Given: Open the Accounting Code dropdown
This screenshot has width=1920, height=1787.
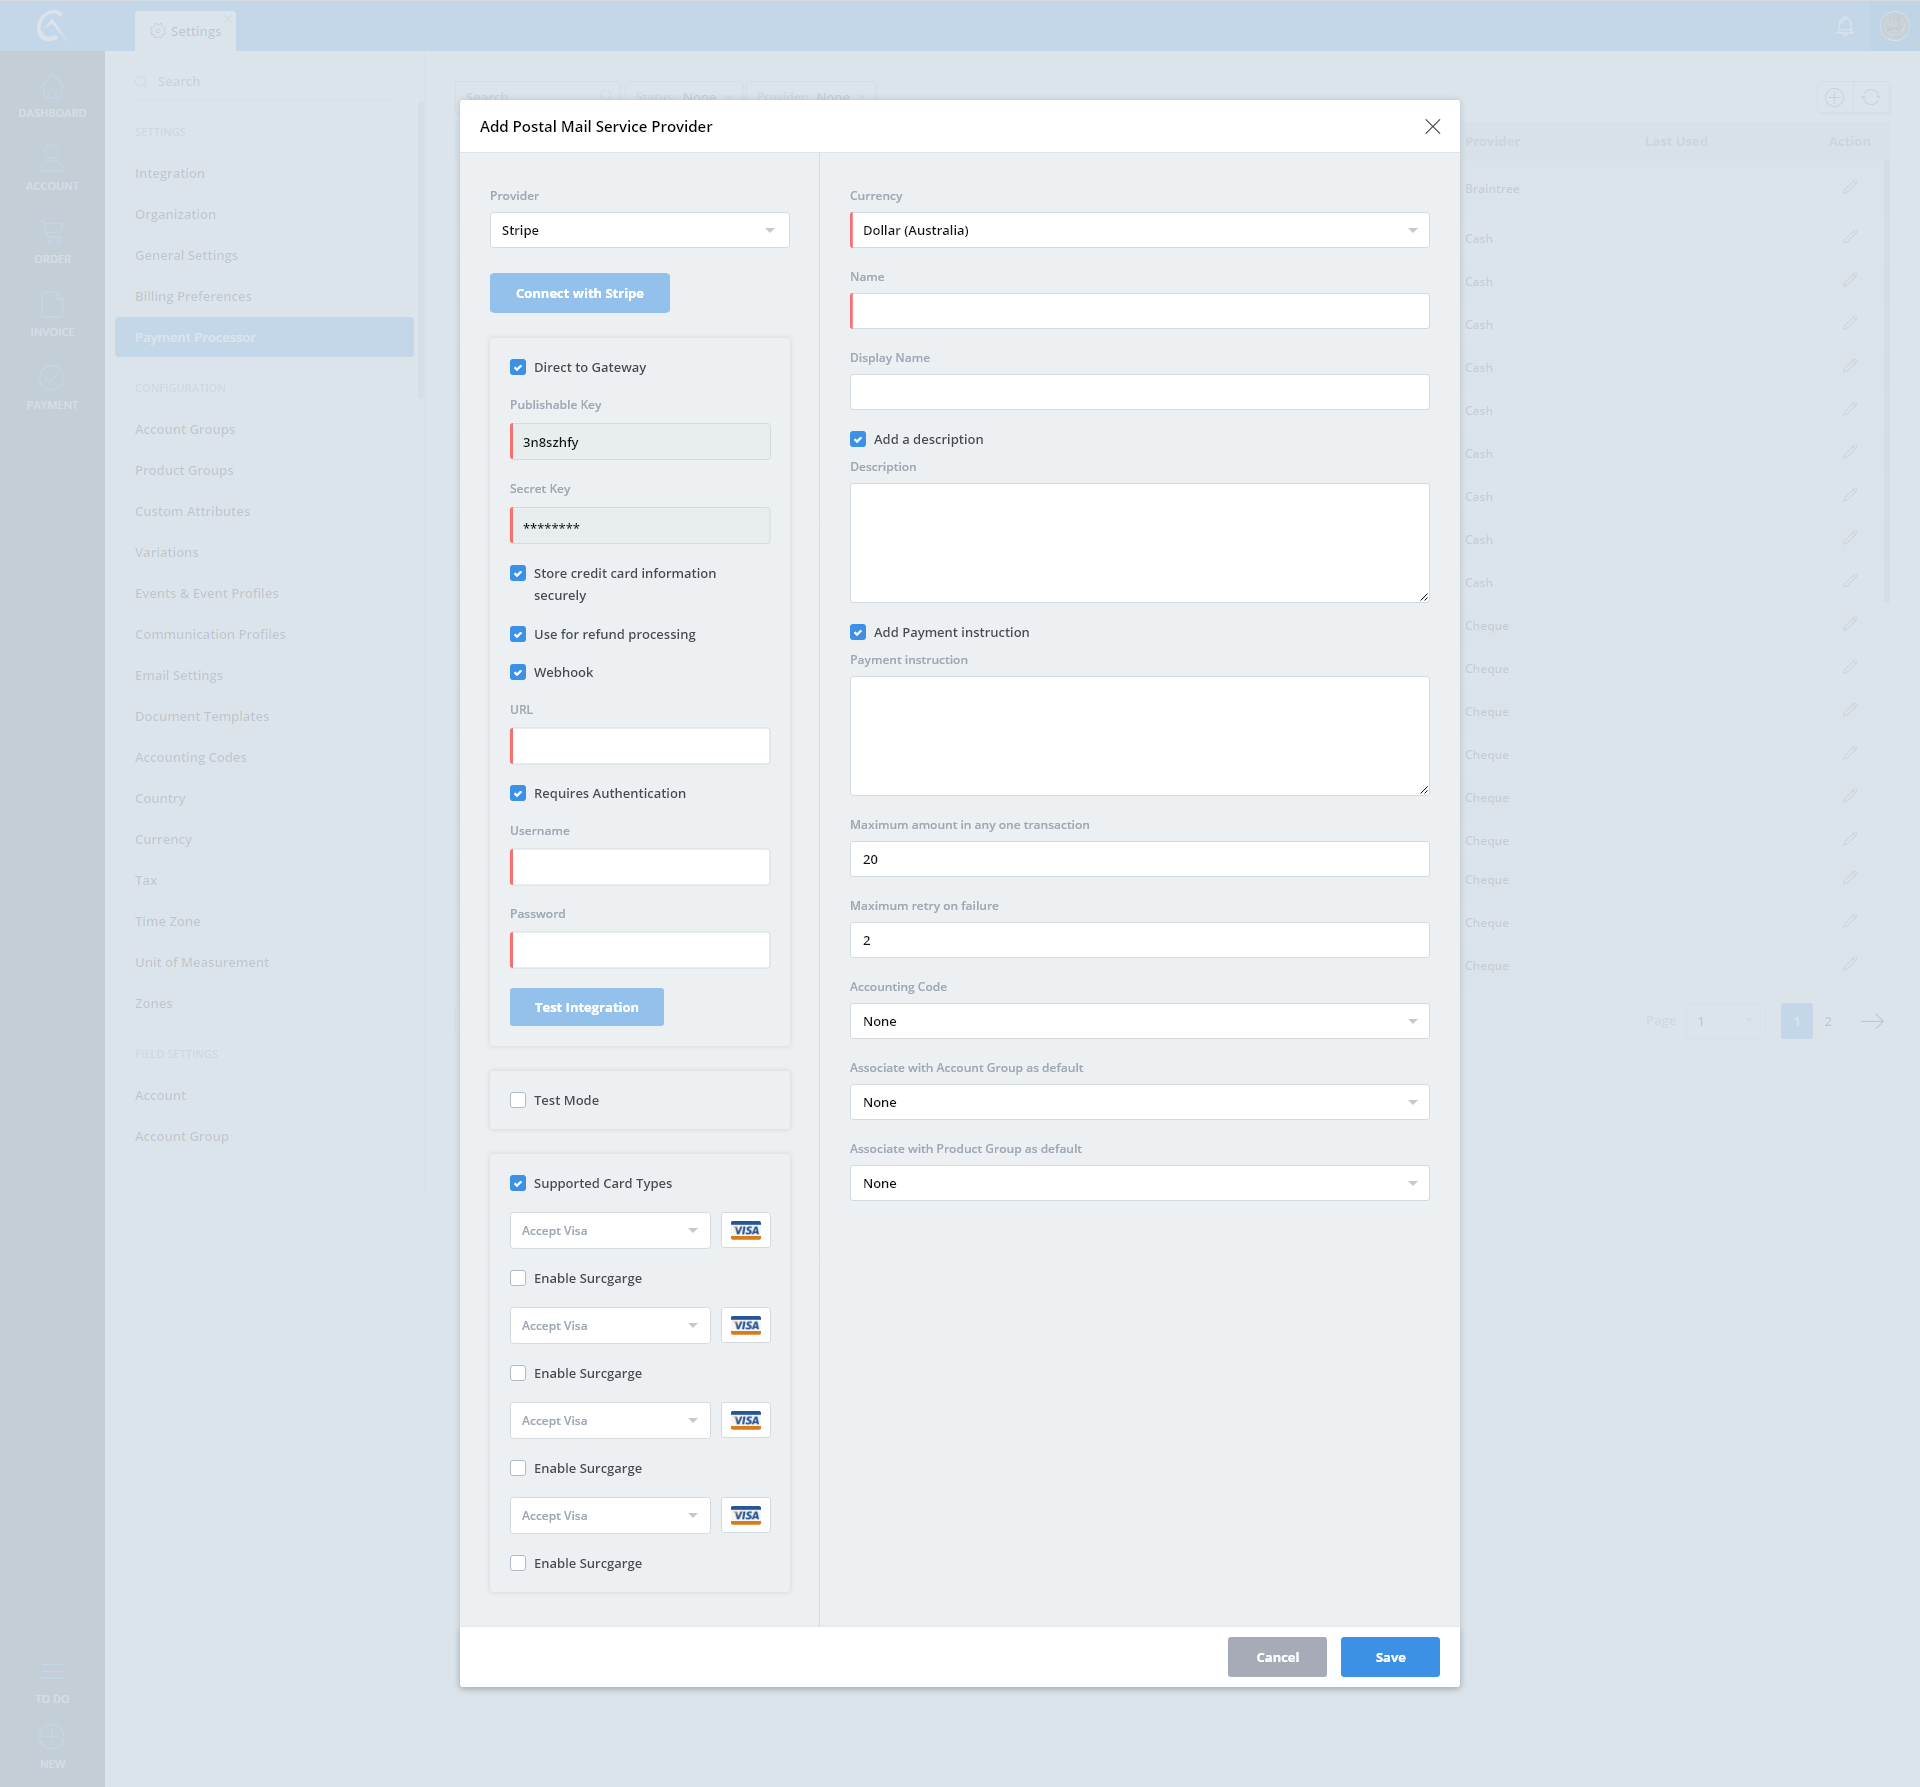Looking at the screenshot, I should [1139, 1021].
